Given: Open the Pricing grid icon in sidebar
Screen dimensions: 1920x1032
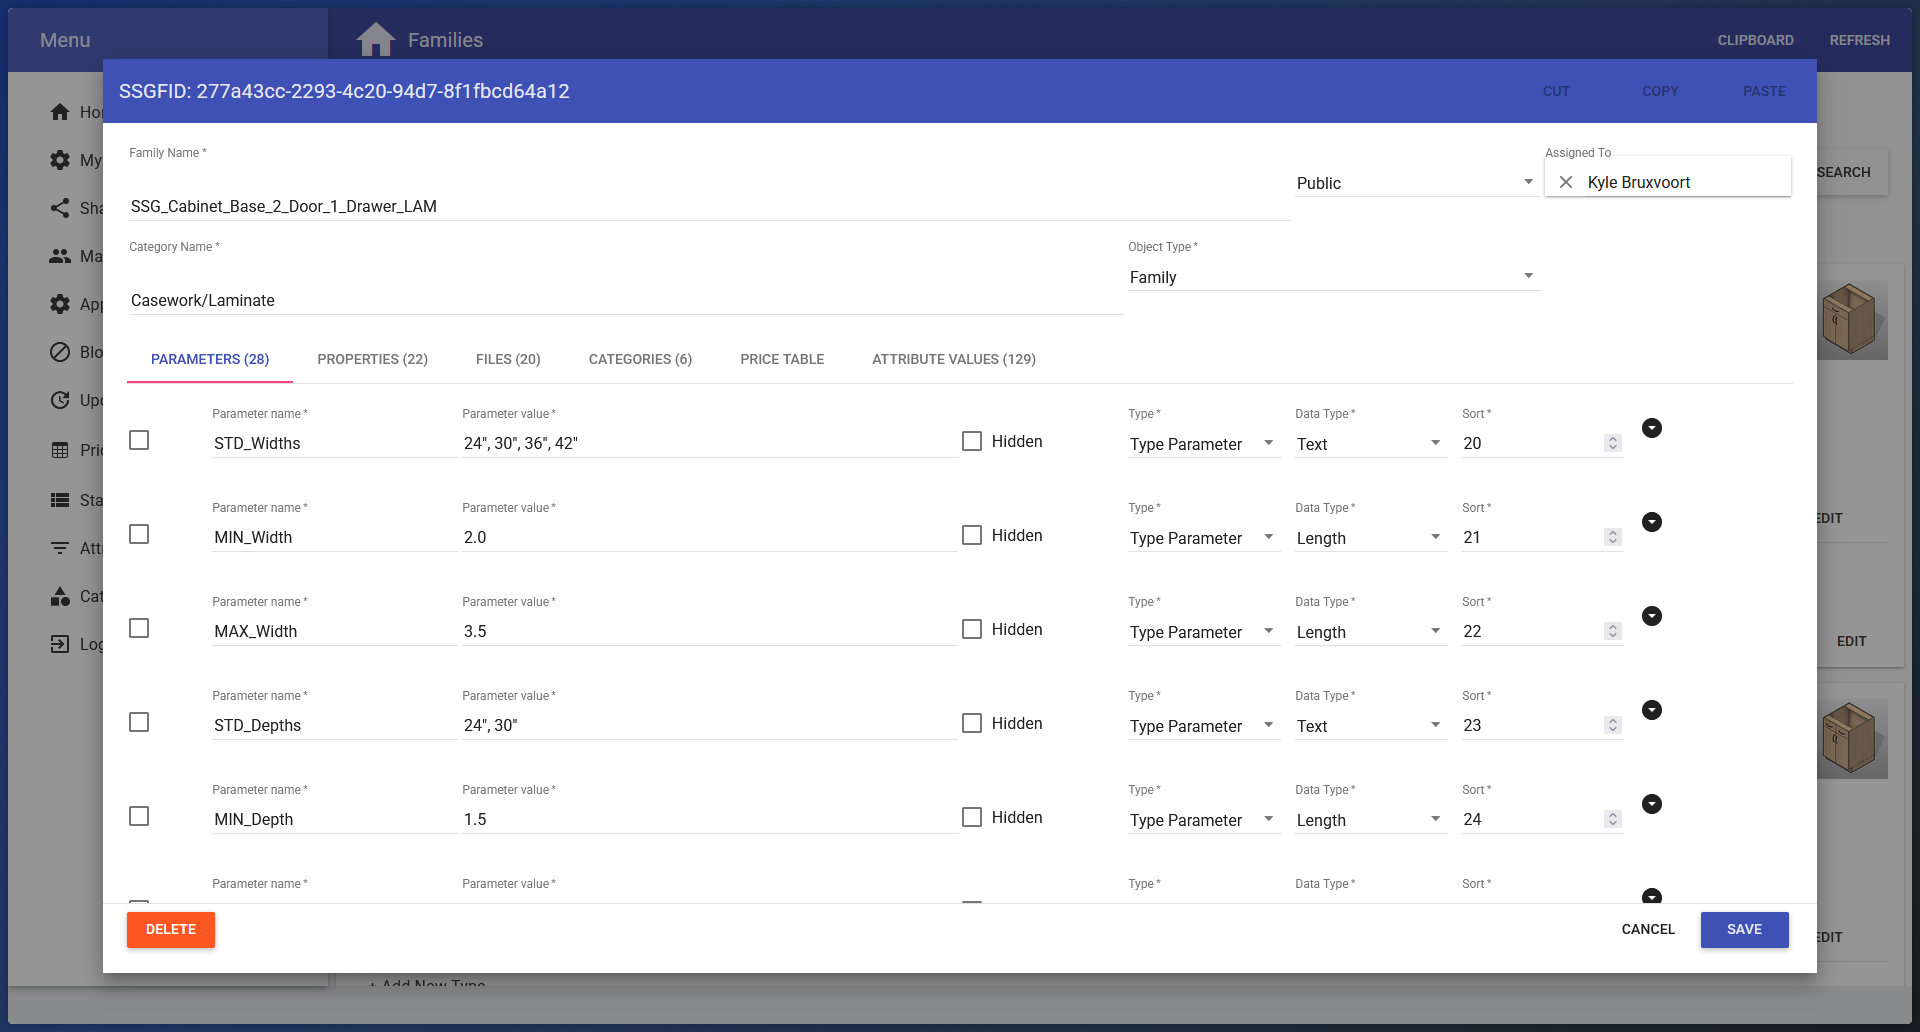Looking at the screenshot, I should coord(60,450).
